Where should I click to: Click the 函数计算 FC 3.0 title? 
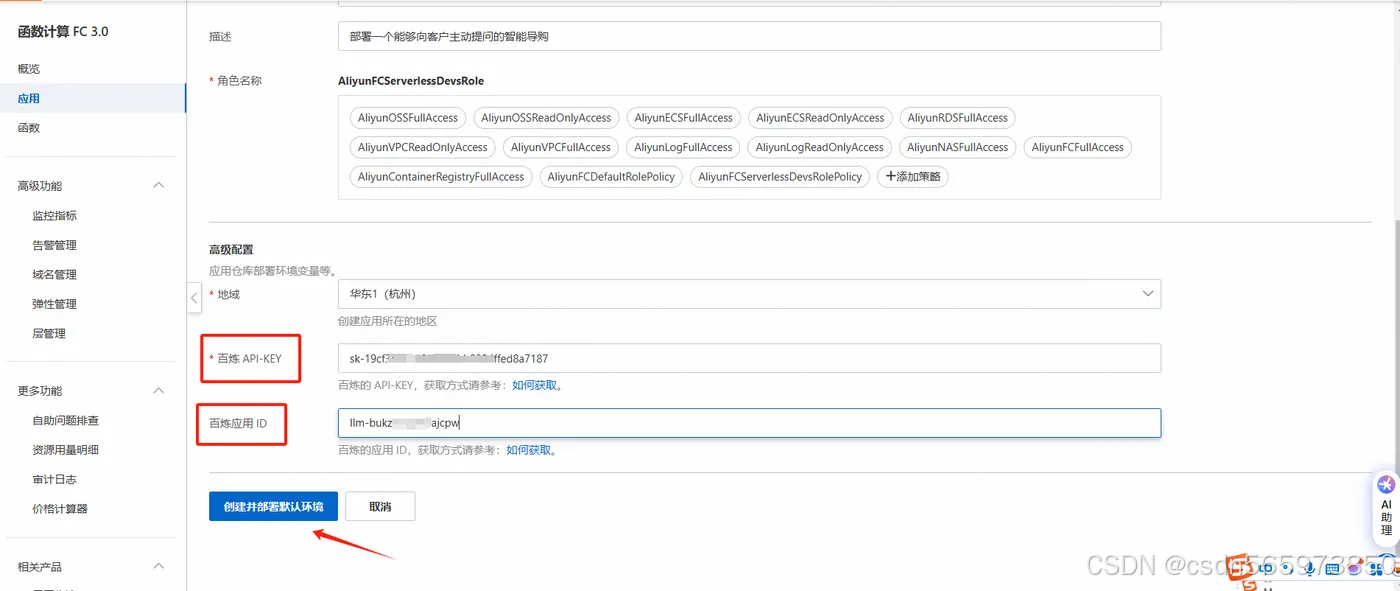coord(63,31)
